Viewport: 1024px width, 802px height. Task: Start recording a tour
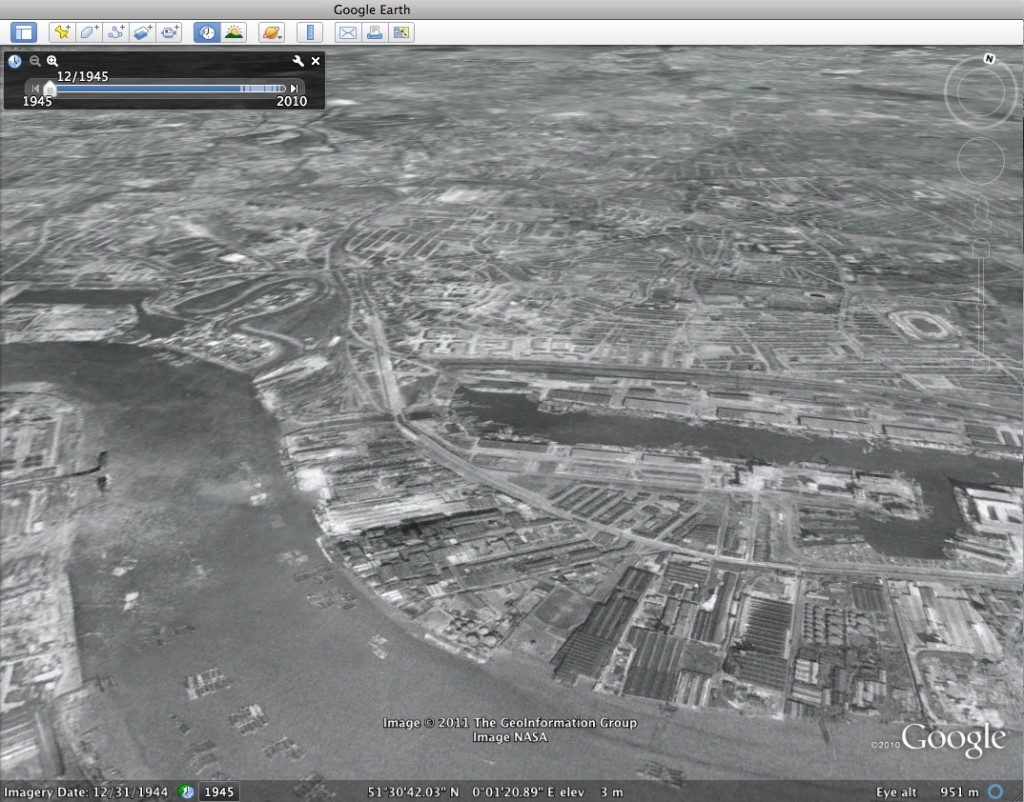pyautogui.click(x=170, y=32)
